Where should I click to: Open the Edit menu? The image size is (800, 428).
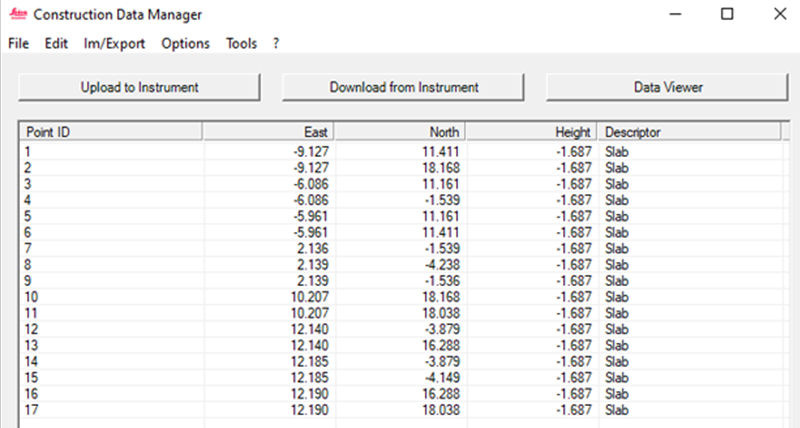tap(56, 44)
